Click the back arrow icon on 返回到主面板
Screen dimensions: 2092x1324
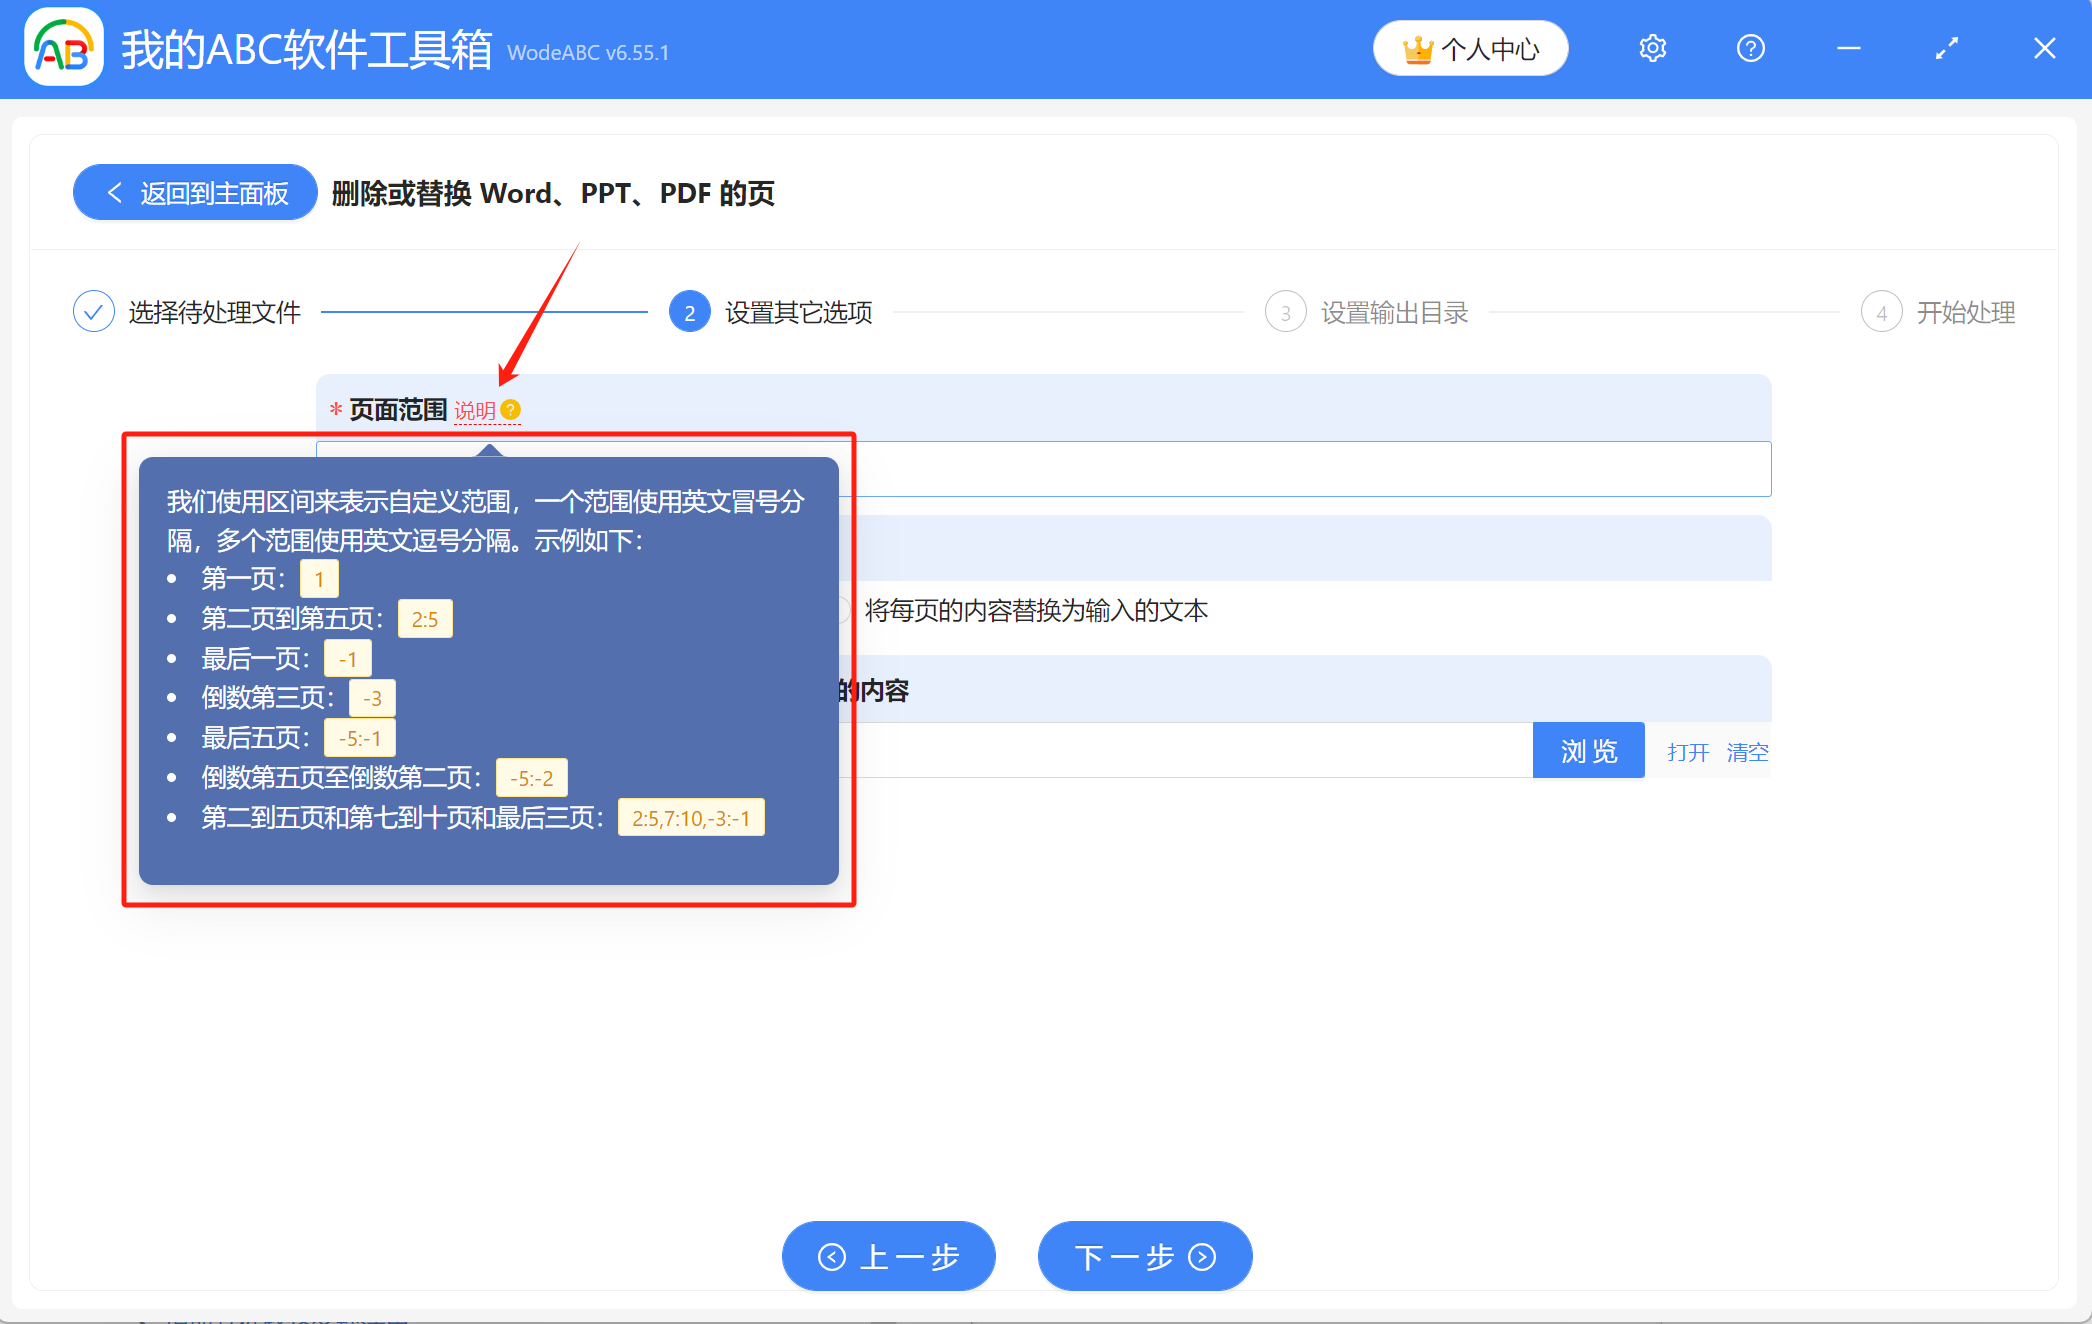(x=114, y=192)
